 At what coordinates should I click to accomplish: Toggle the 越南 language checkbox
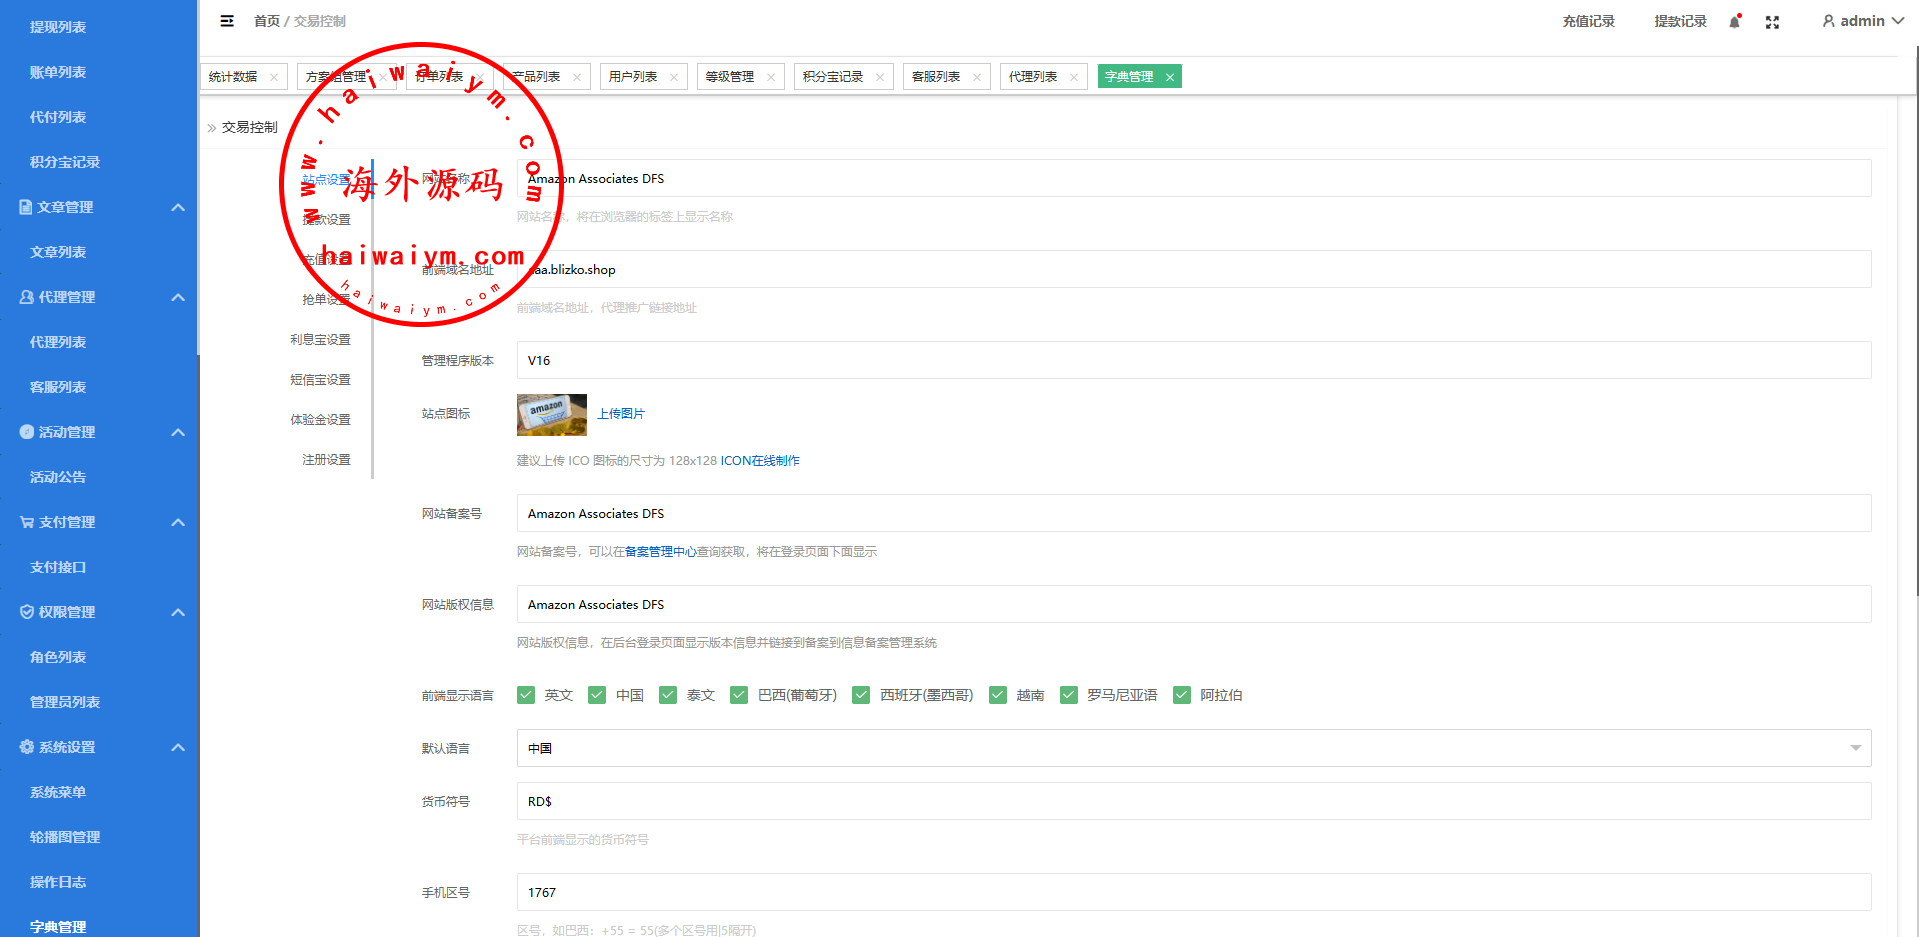[x=998, y=695]
